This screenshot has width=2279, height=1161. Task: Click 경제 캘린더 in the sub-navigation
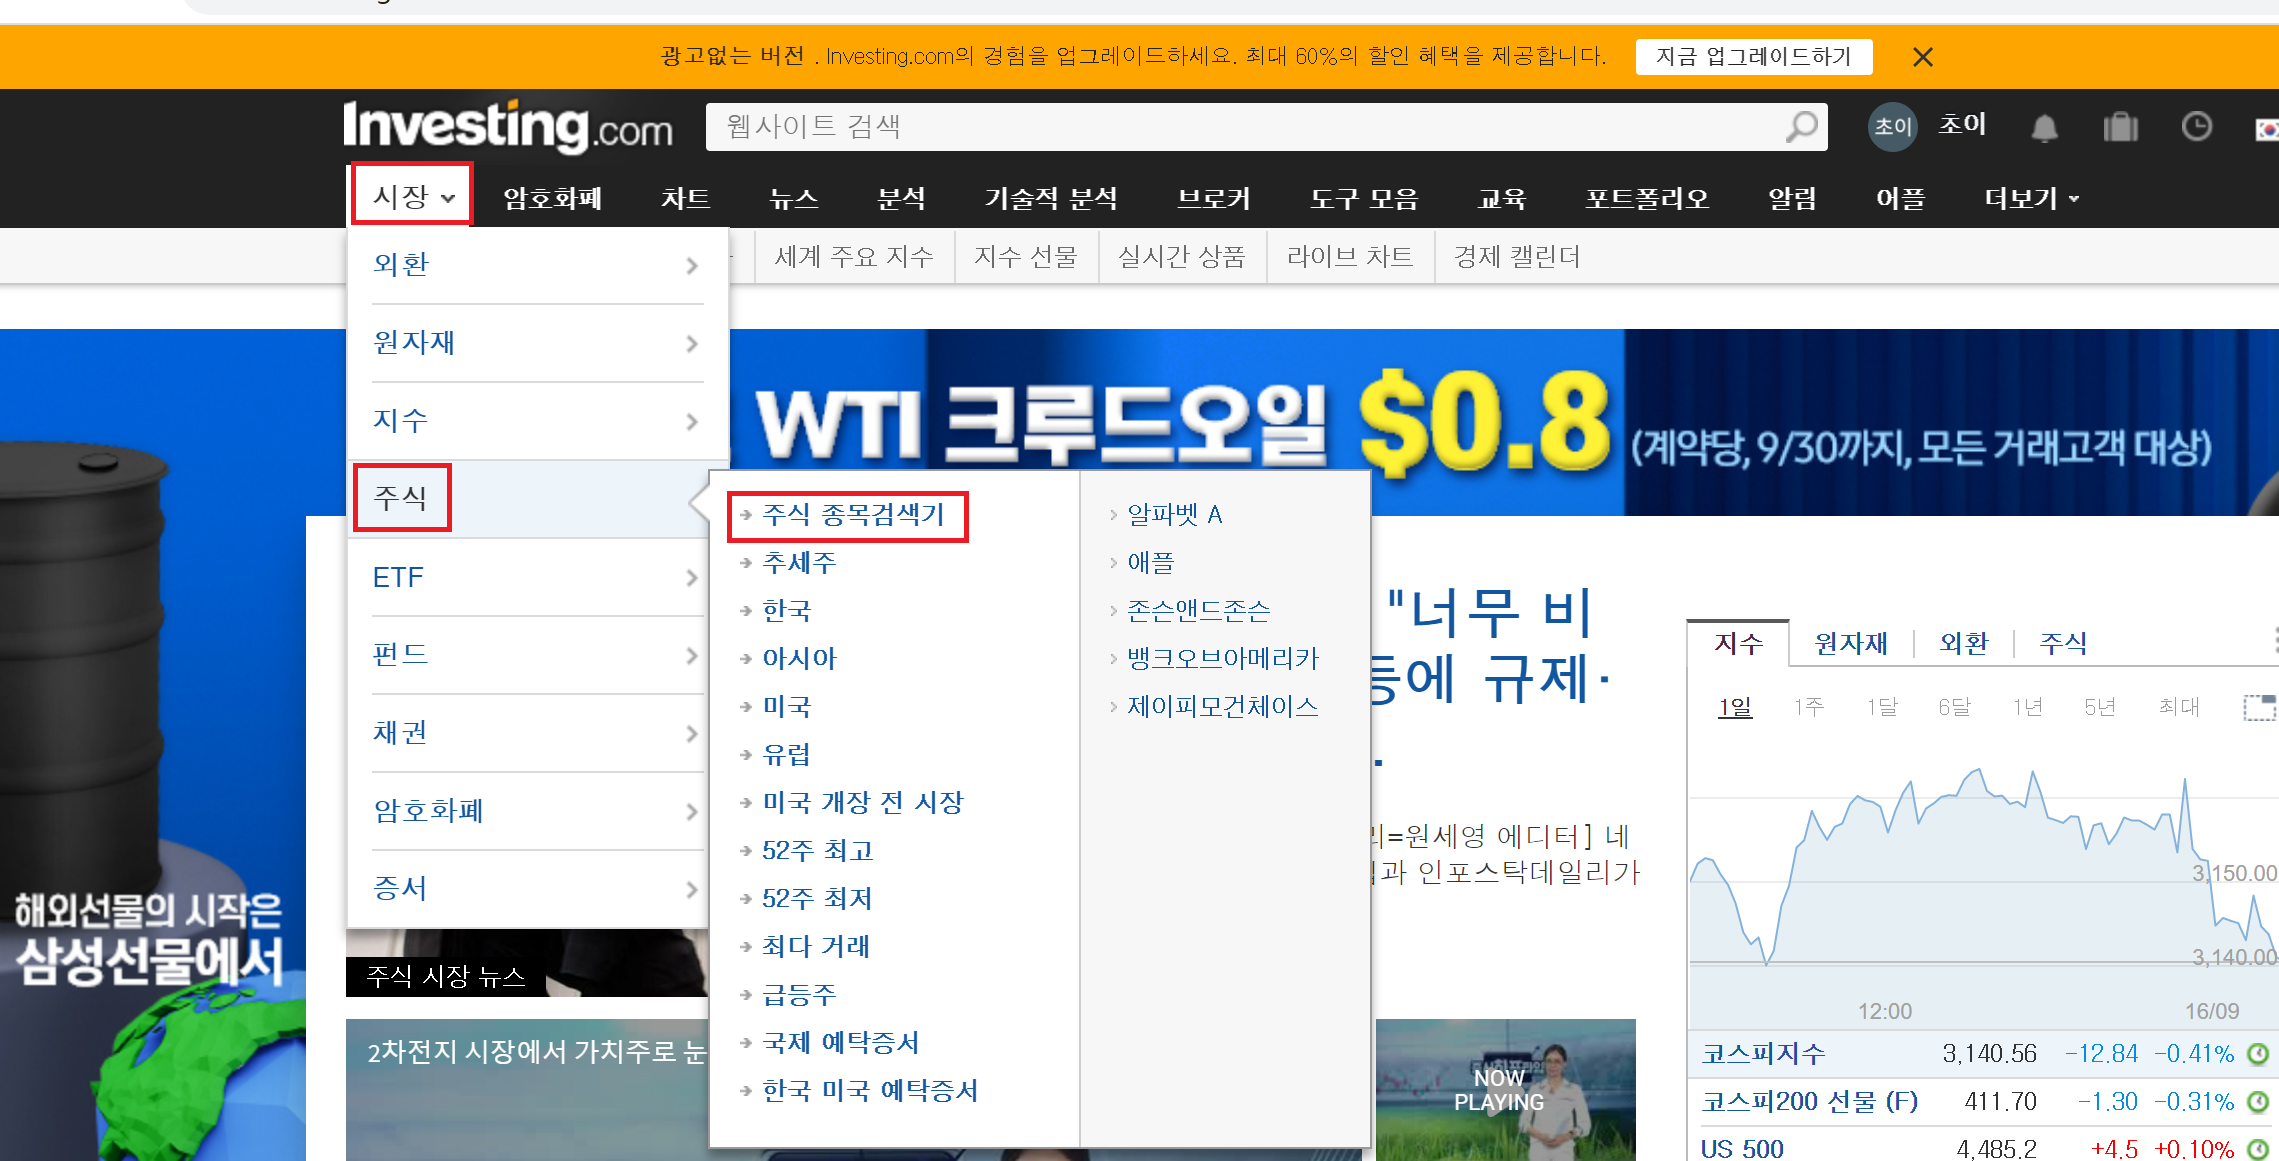pos(1516,257)
